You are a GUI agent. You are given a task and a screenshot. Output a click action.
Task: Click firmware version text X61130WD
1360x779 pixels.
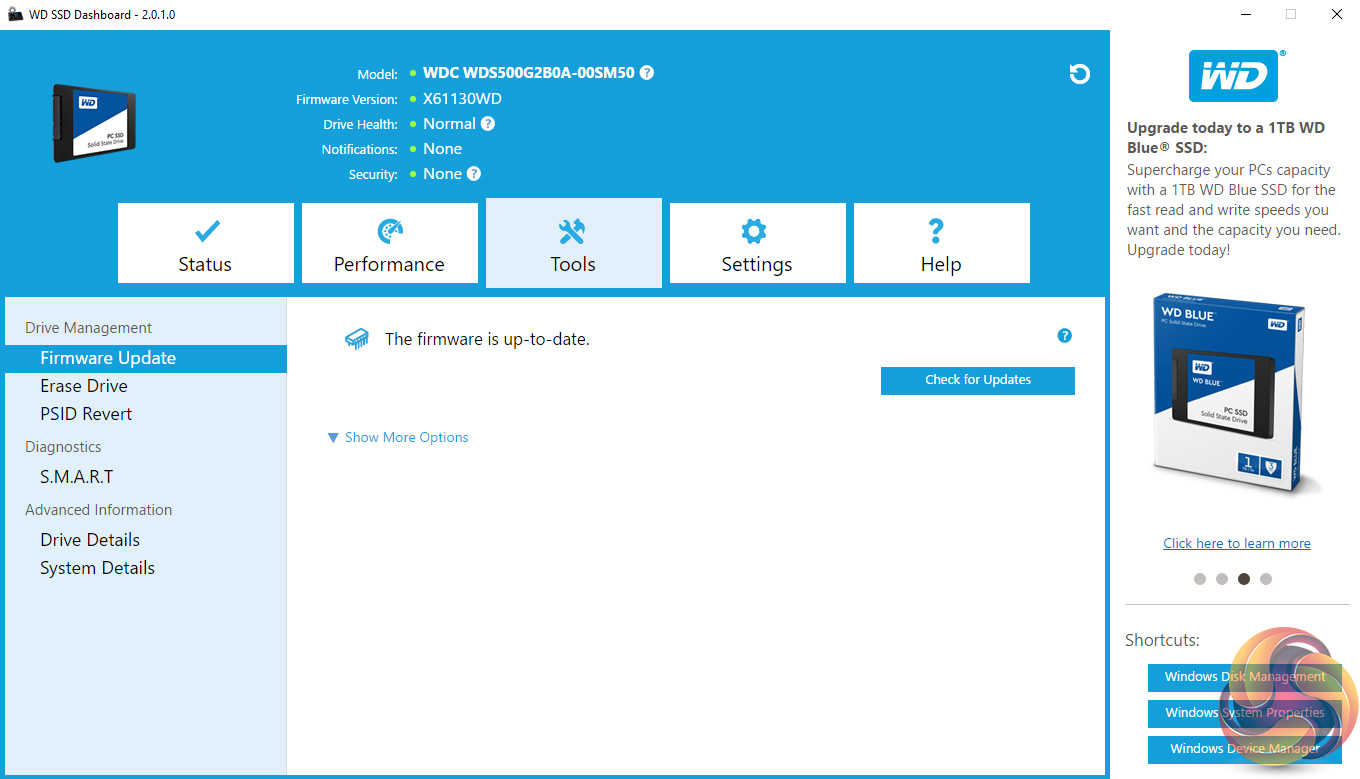[462, 99]
